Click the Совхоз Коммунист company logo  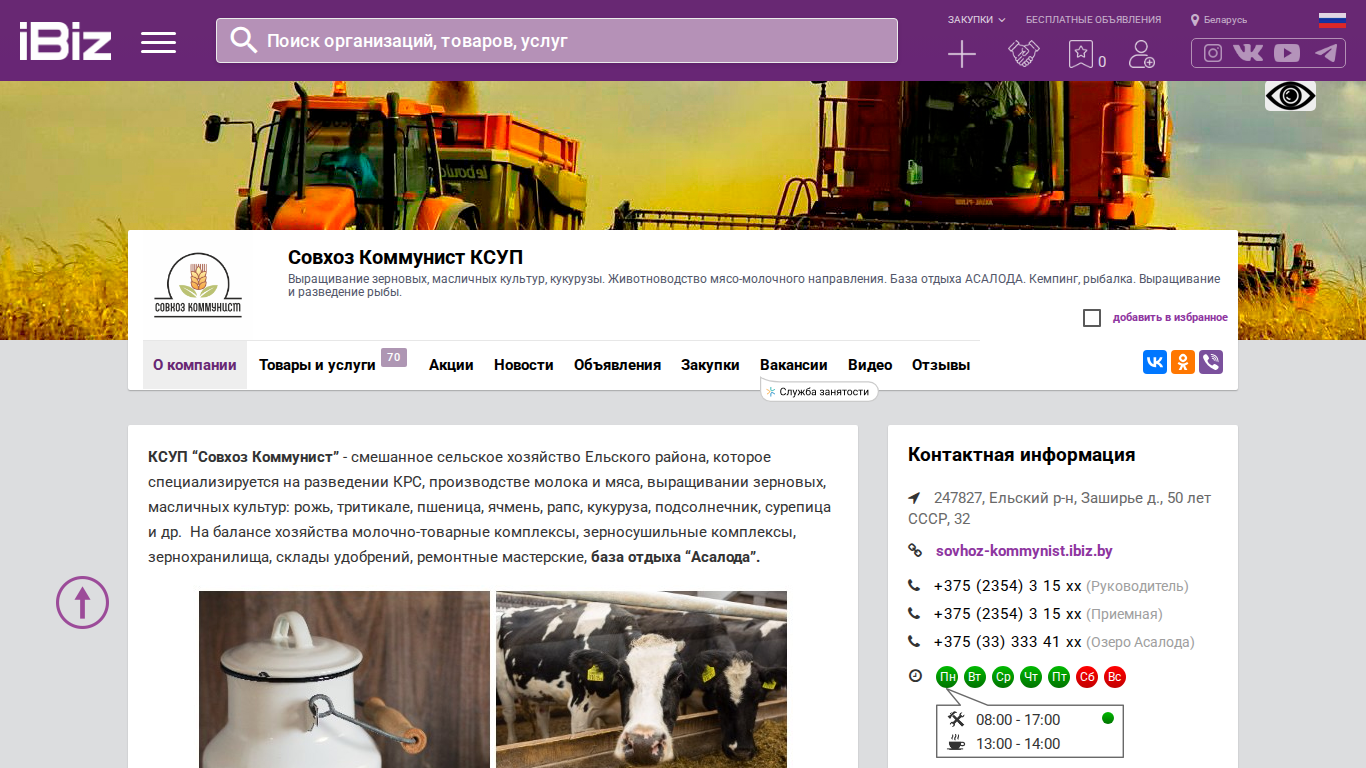click(x=198, y=287)
